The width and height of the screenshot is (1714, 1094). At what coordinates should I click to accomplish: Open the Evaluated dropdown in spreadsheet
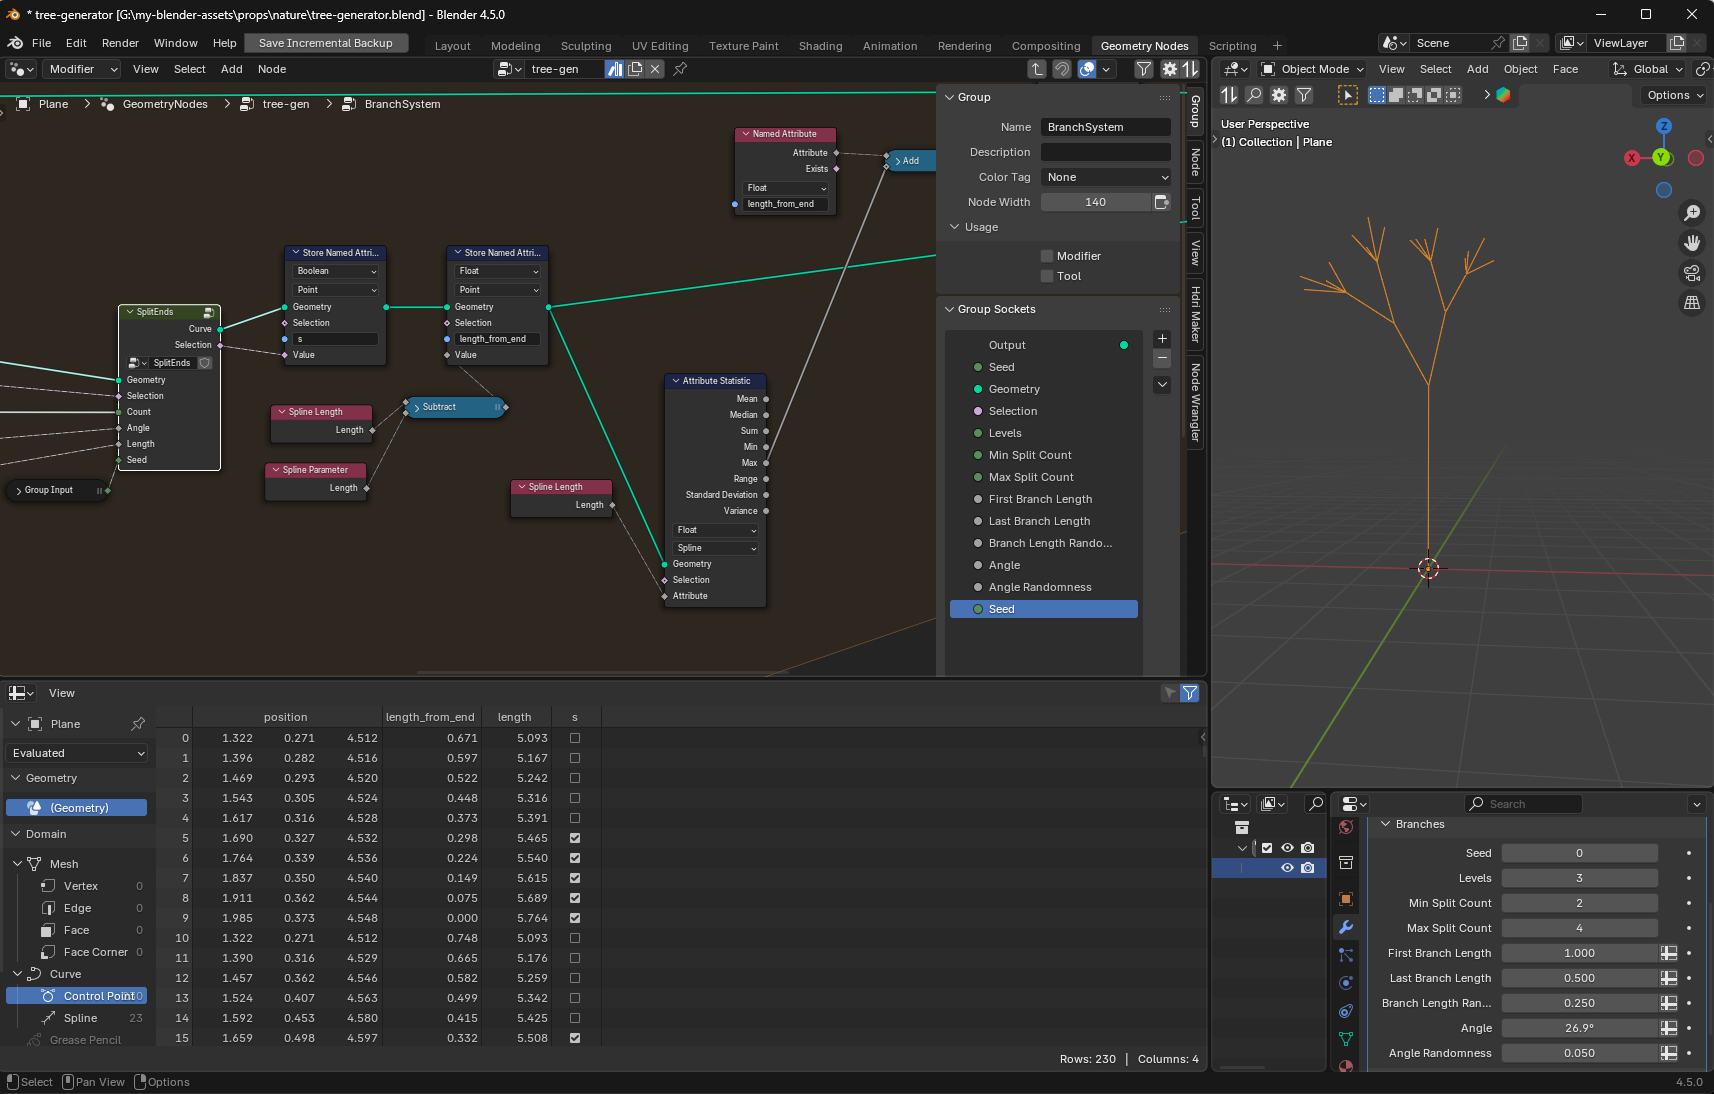coord(78,753)
